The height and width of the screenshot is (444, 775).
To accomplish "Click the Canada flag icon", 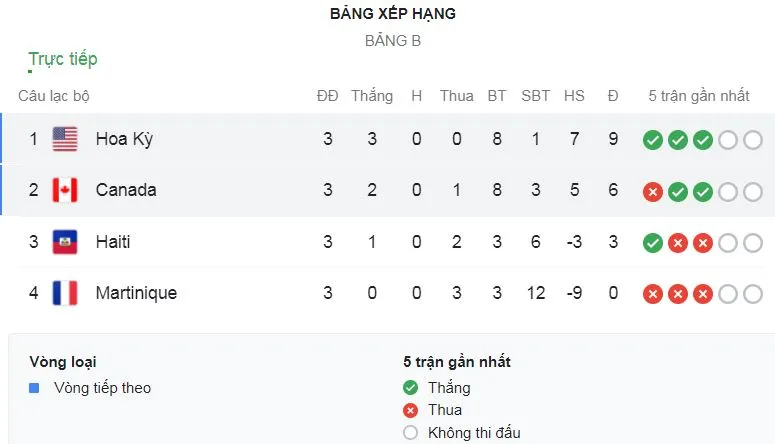I will 65,190.
